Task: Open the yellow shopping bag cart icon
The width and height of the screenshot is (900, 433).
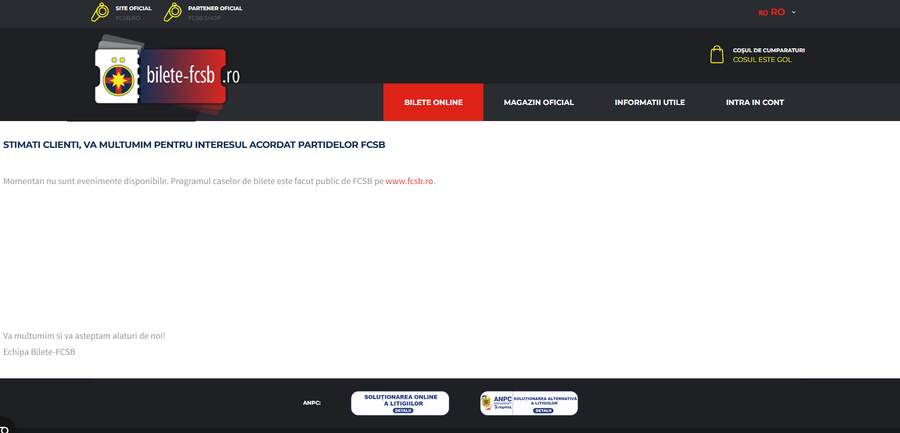Action: (x=716, y=55)
